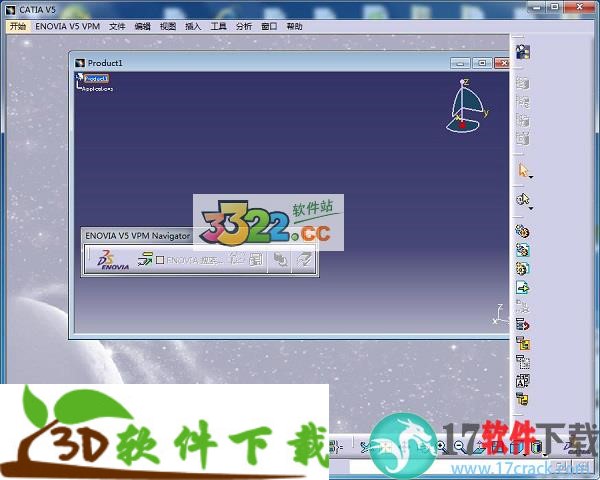Click the first greyed icon under workbench icon
Viewport: 600px width, 480px height.
pos(523,83)
